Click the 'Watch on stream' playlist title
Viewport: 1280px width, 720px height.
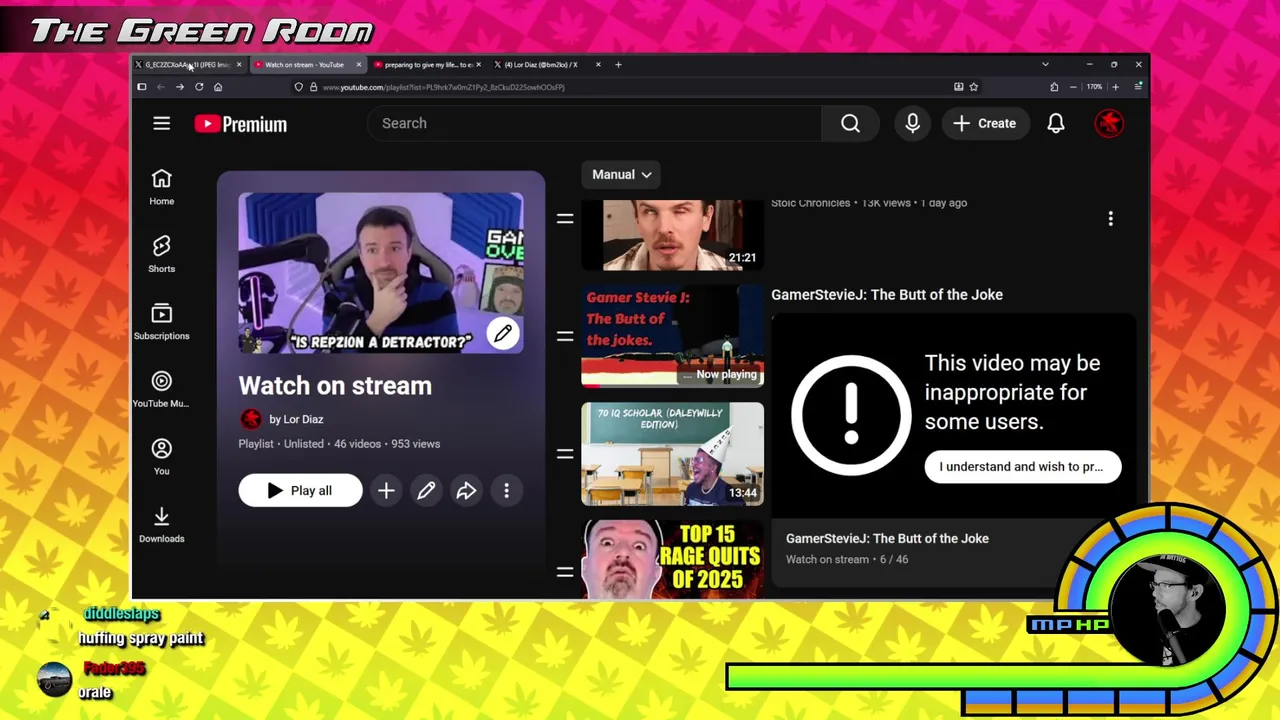click(x=335, y=385)
